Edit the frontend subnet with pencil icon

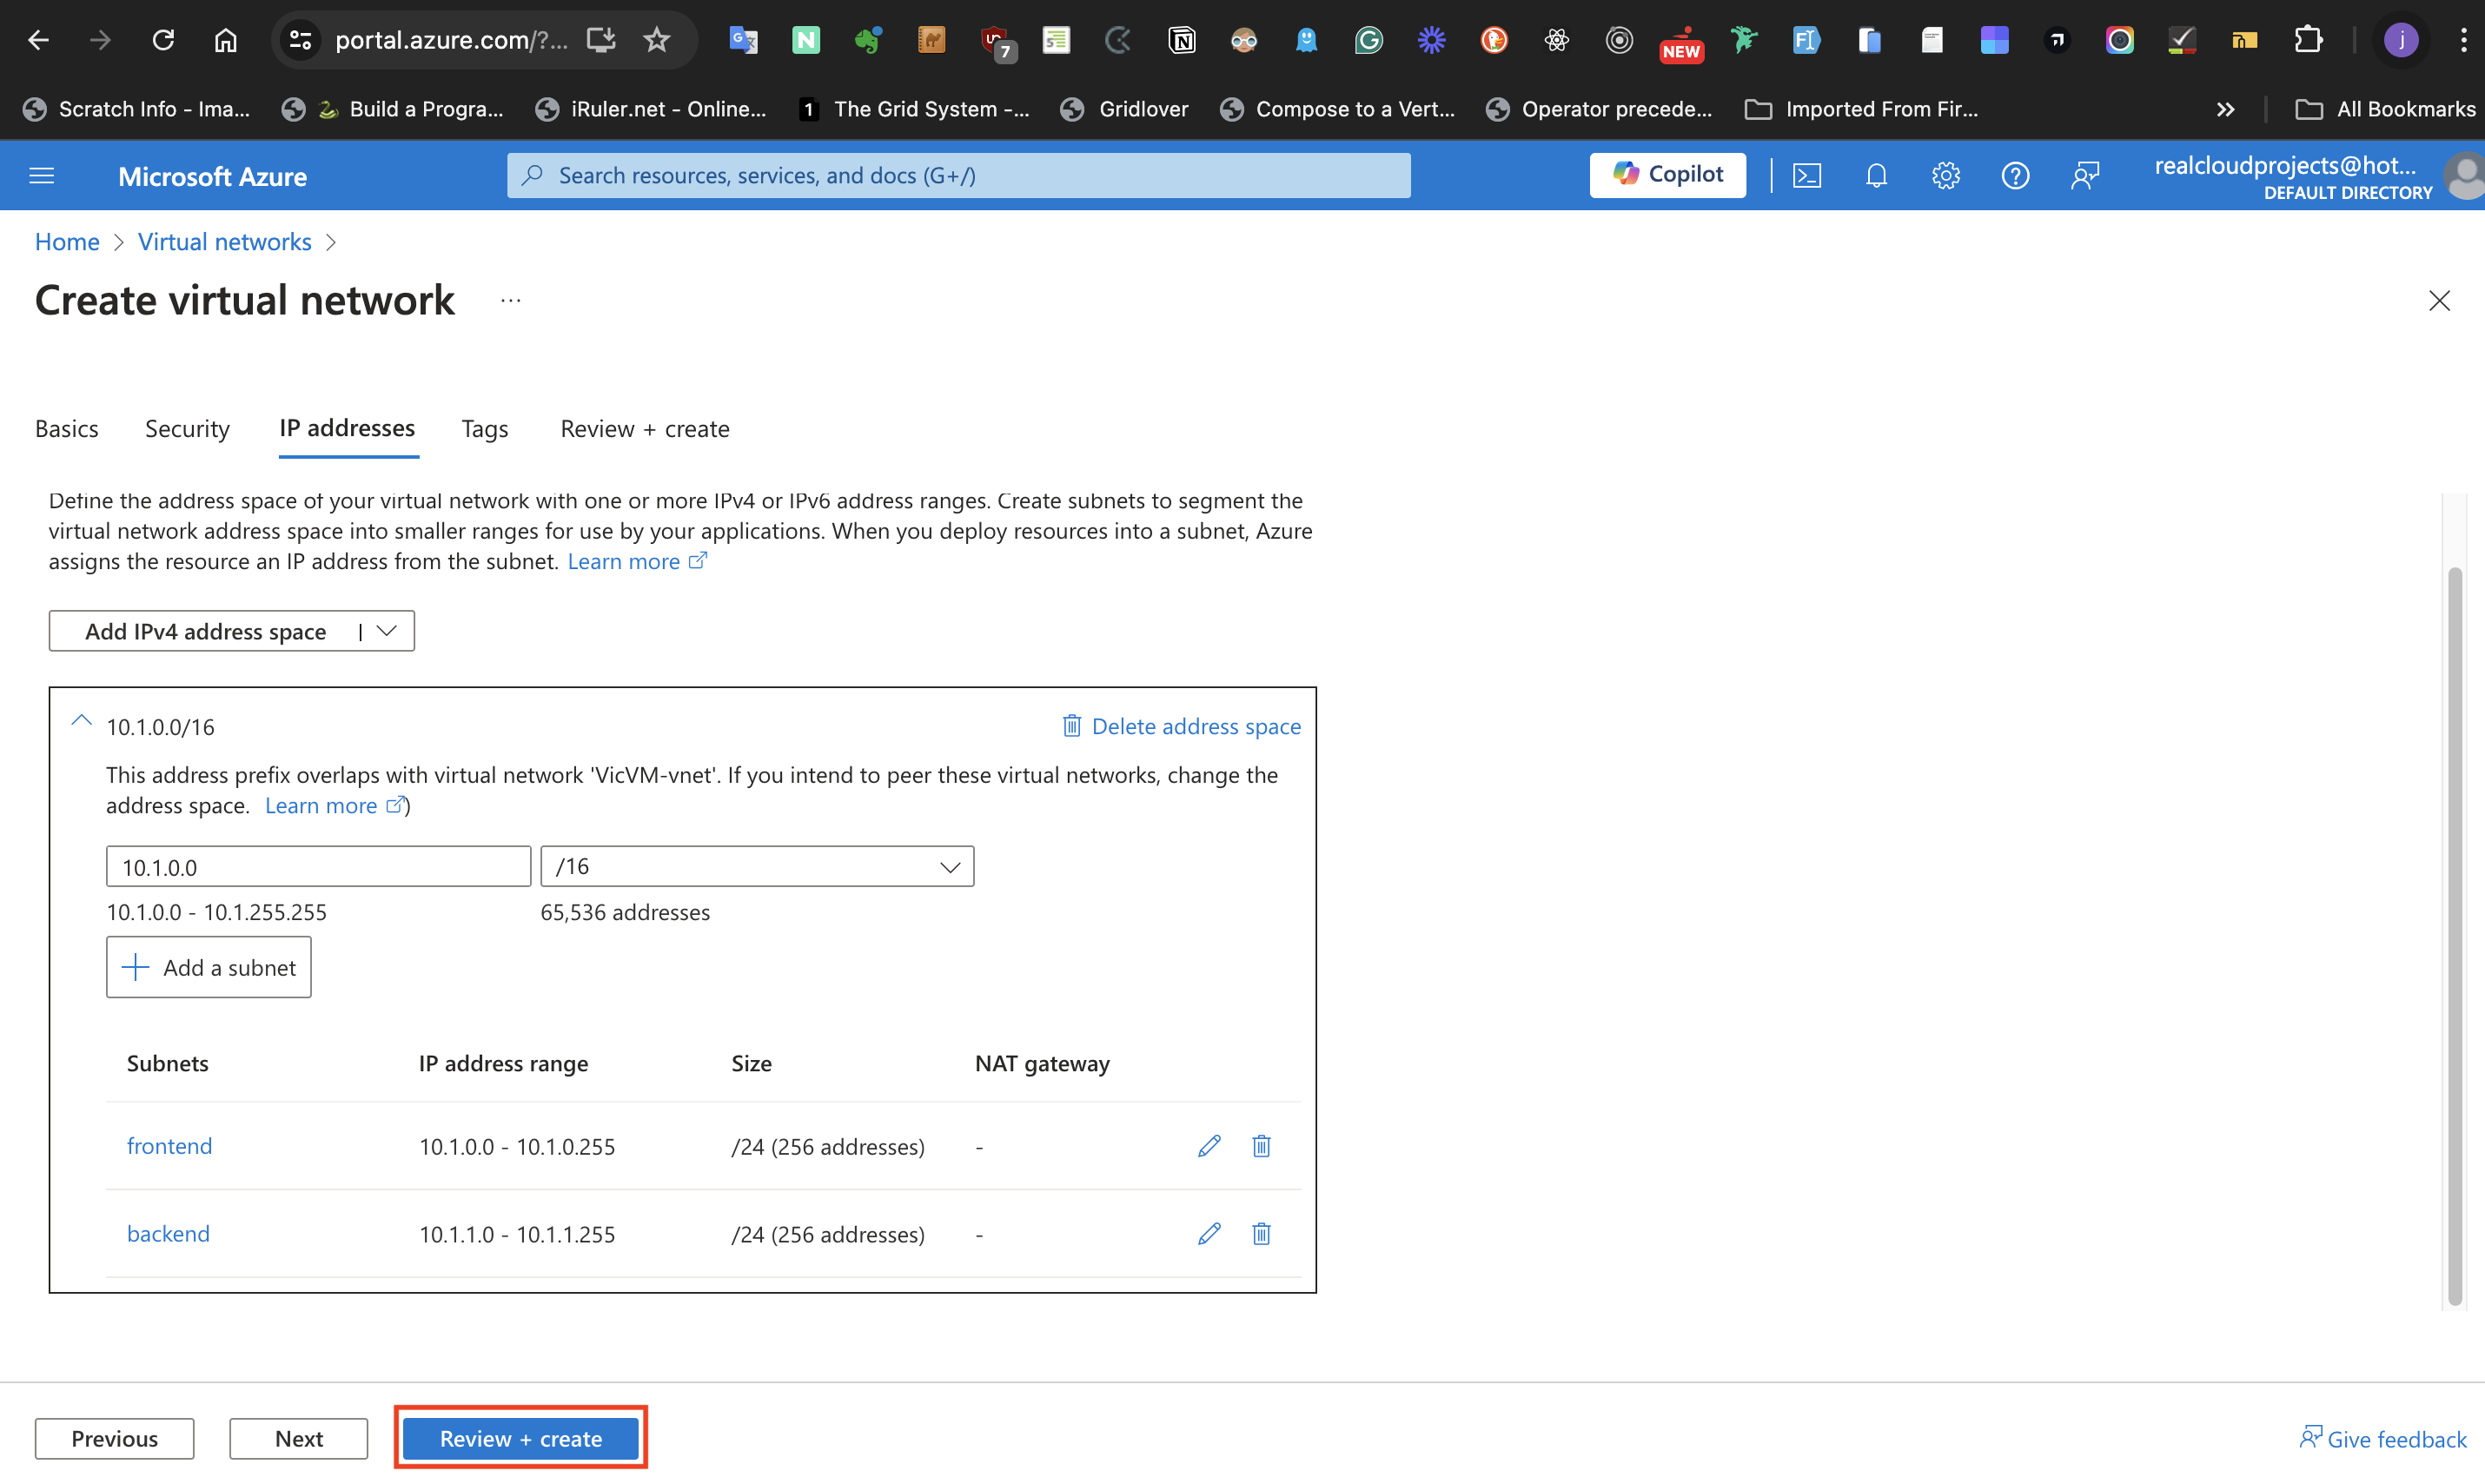[1209, 1146]
